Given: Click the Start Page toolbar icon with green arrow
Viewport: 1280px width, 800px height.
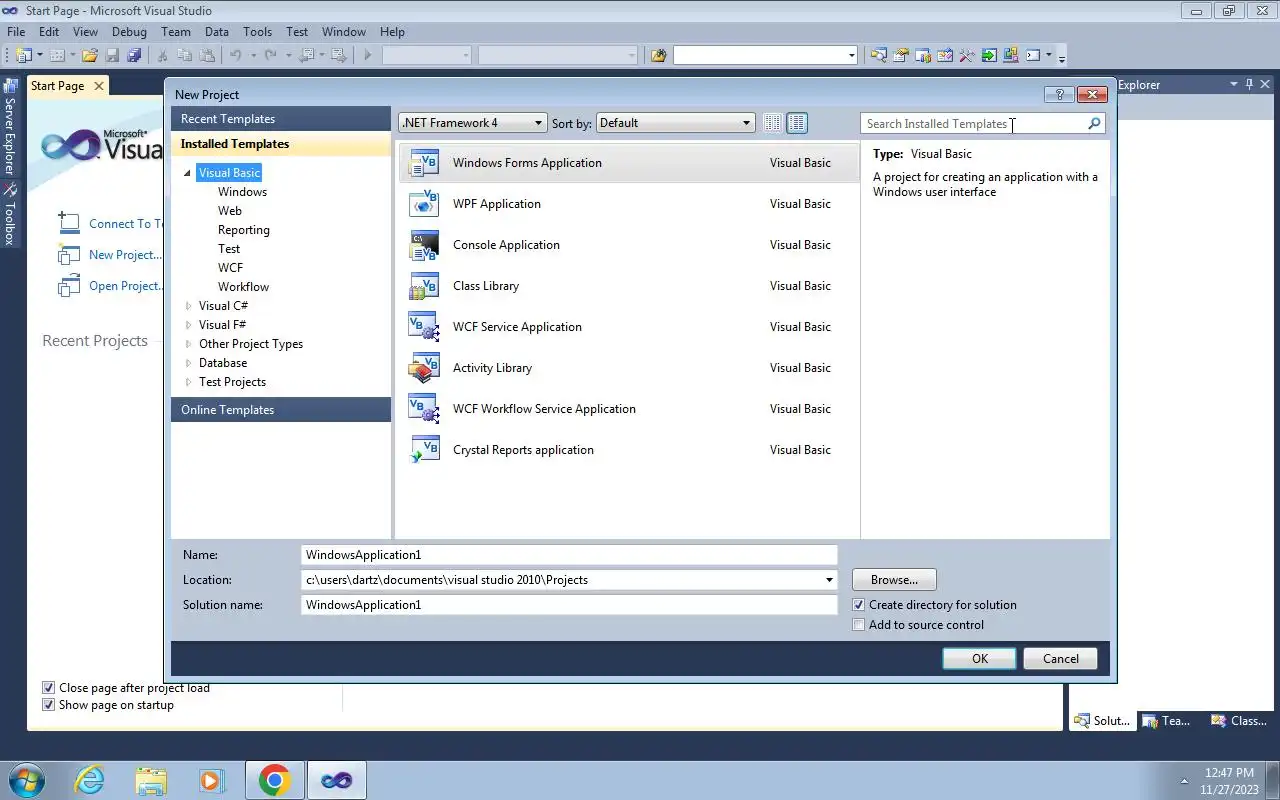Looking at the screenshot, I should (989, 56).
